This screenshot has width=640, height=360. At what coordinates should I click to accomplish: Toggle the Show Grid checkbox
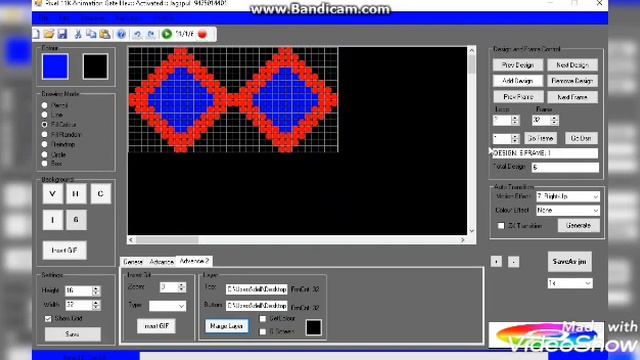[x=48, y=318]
